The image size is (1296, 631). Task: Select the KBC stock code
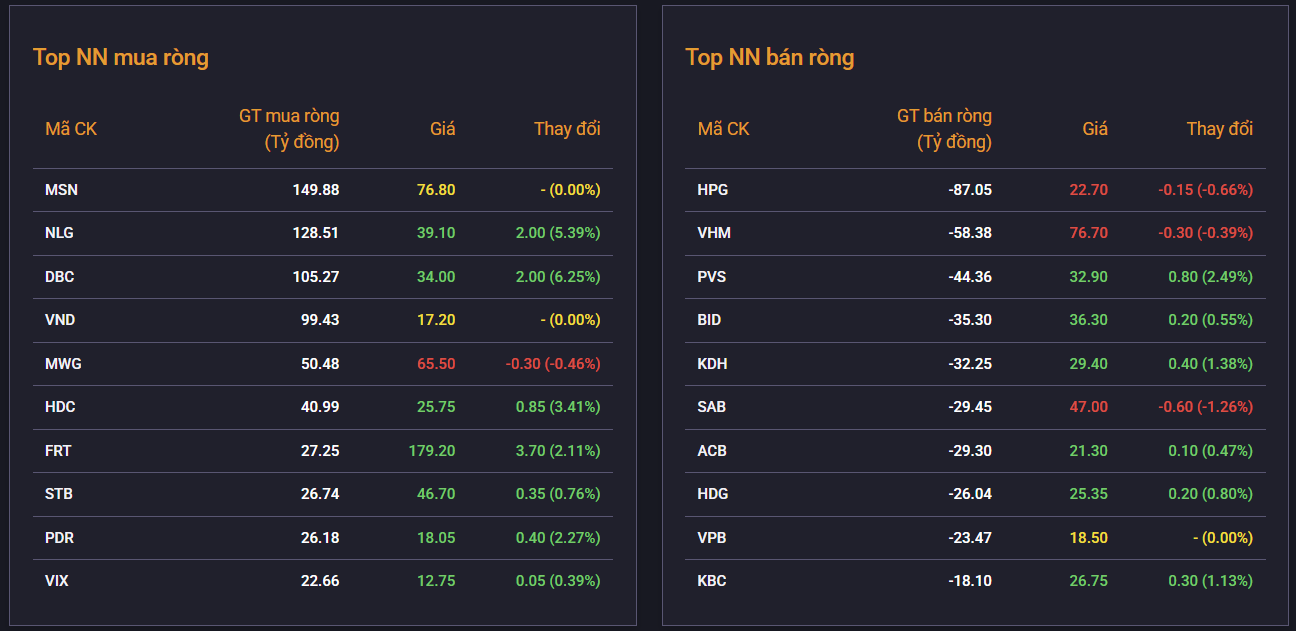tap(712, 581)
